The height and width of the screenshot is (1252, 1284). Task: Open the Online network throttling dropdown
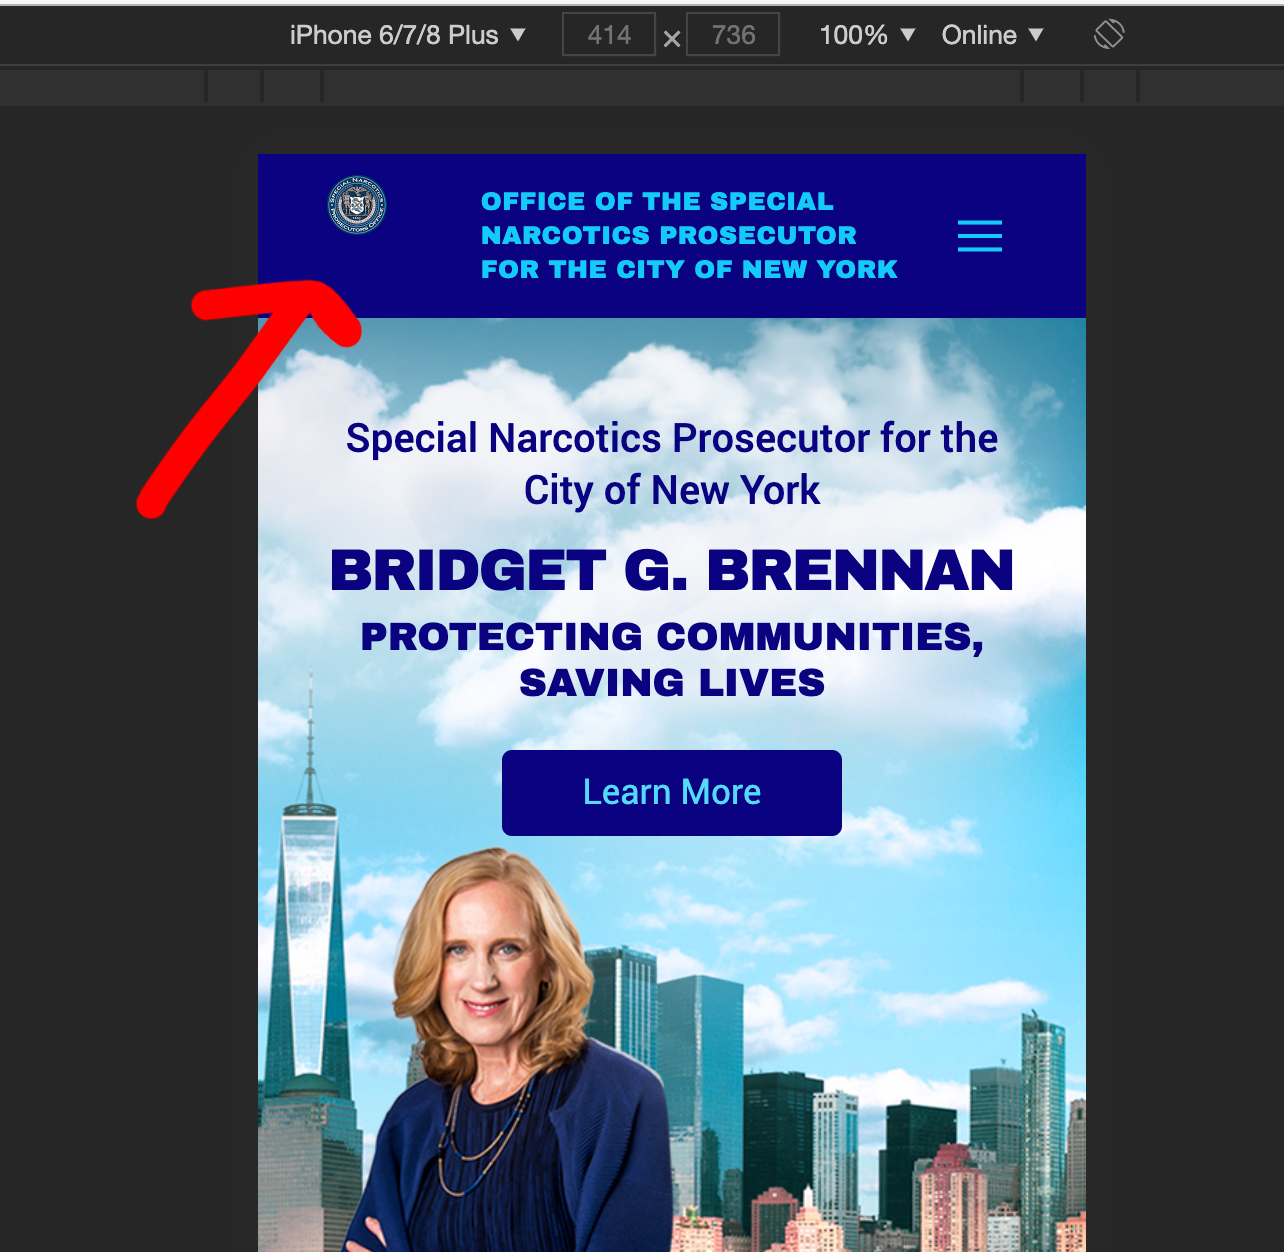click(x=993, y=35)
